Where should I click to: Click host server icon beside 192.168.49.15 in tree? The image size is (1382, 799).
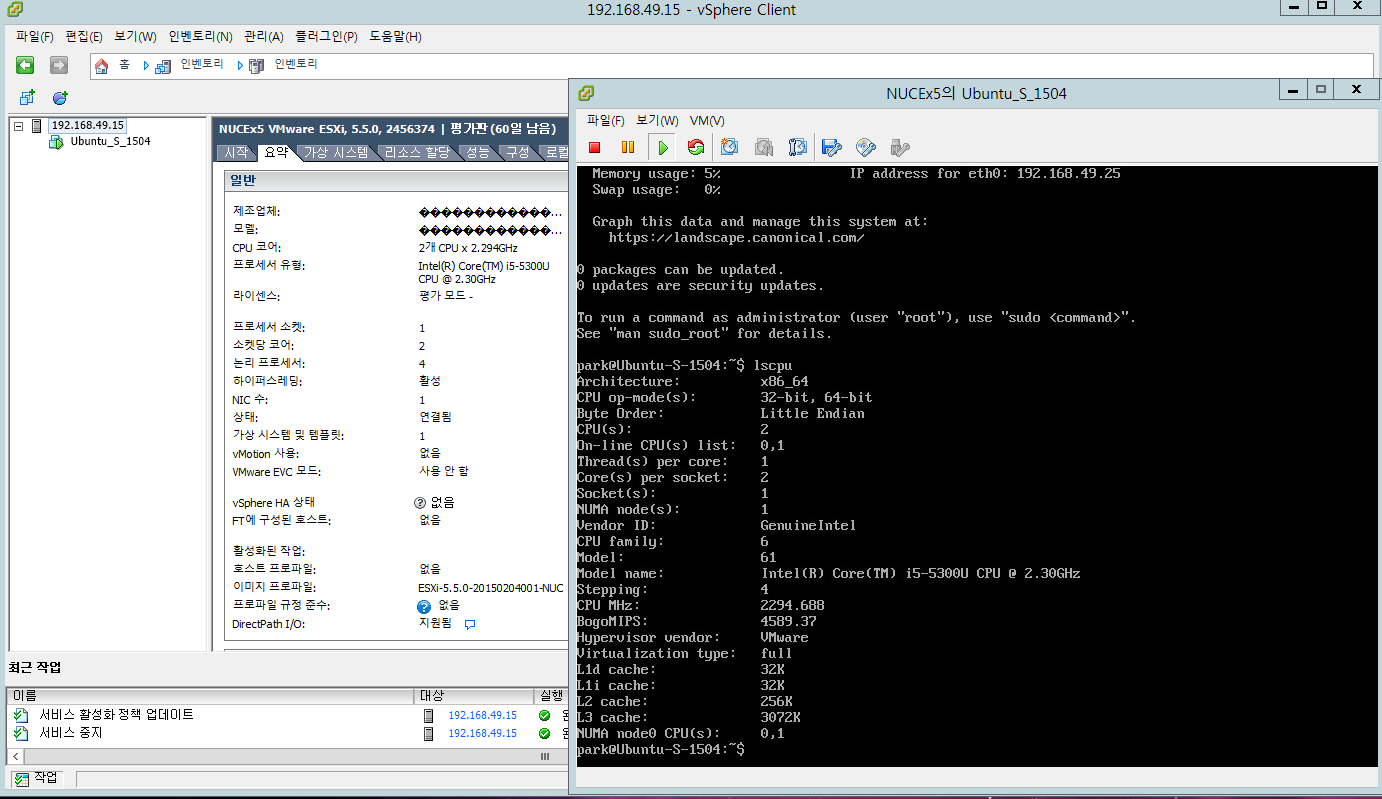pyautogui.click(x=37, y=125)
